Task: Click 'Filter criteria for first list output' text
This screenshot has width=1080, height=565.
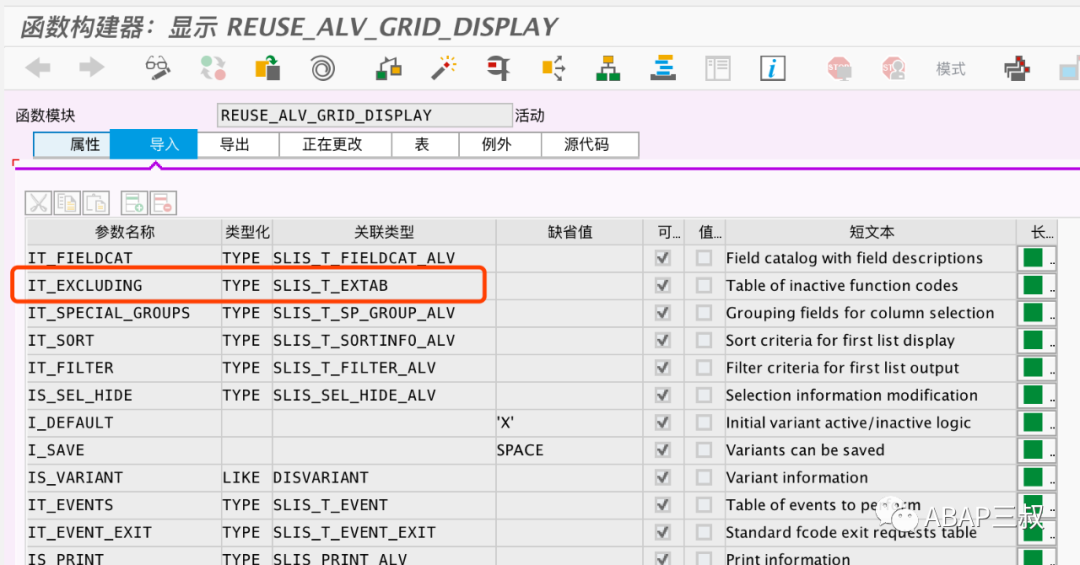Action: coord(842,368)
